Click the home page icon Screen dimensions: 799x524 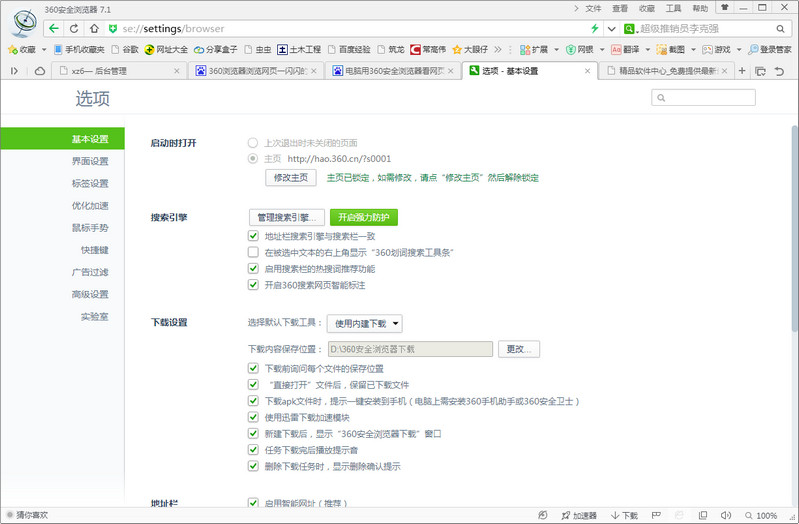click(93, 28)
